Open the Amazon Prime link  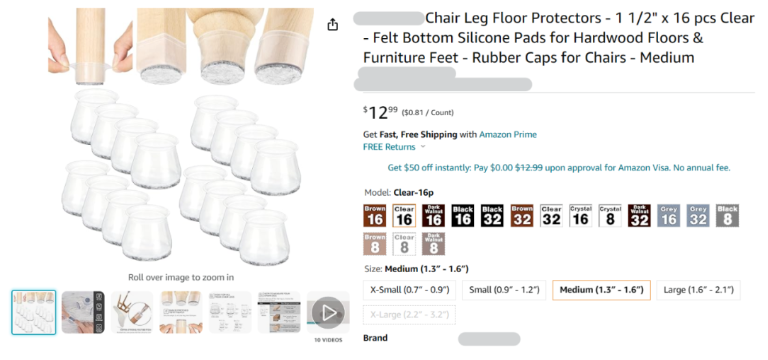click(x=508, y=134)
